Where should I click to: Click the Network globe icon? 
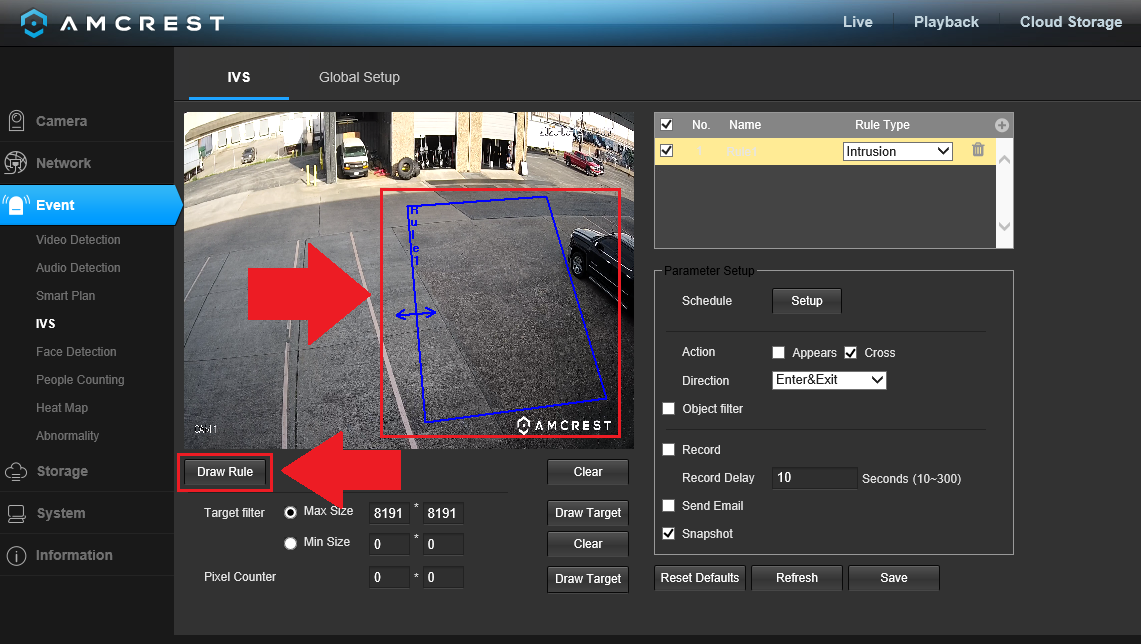tap(15, 163)
